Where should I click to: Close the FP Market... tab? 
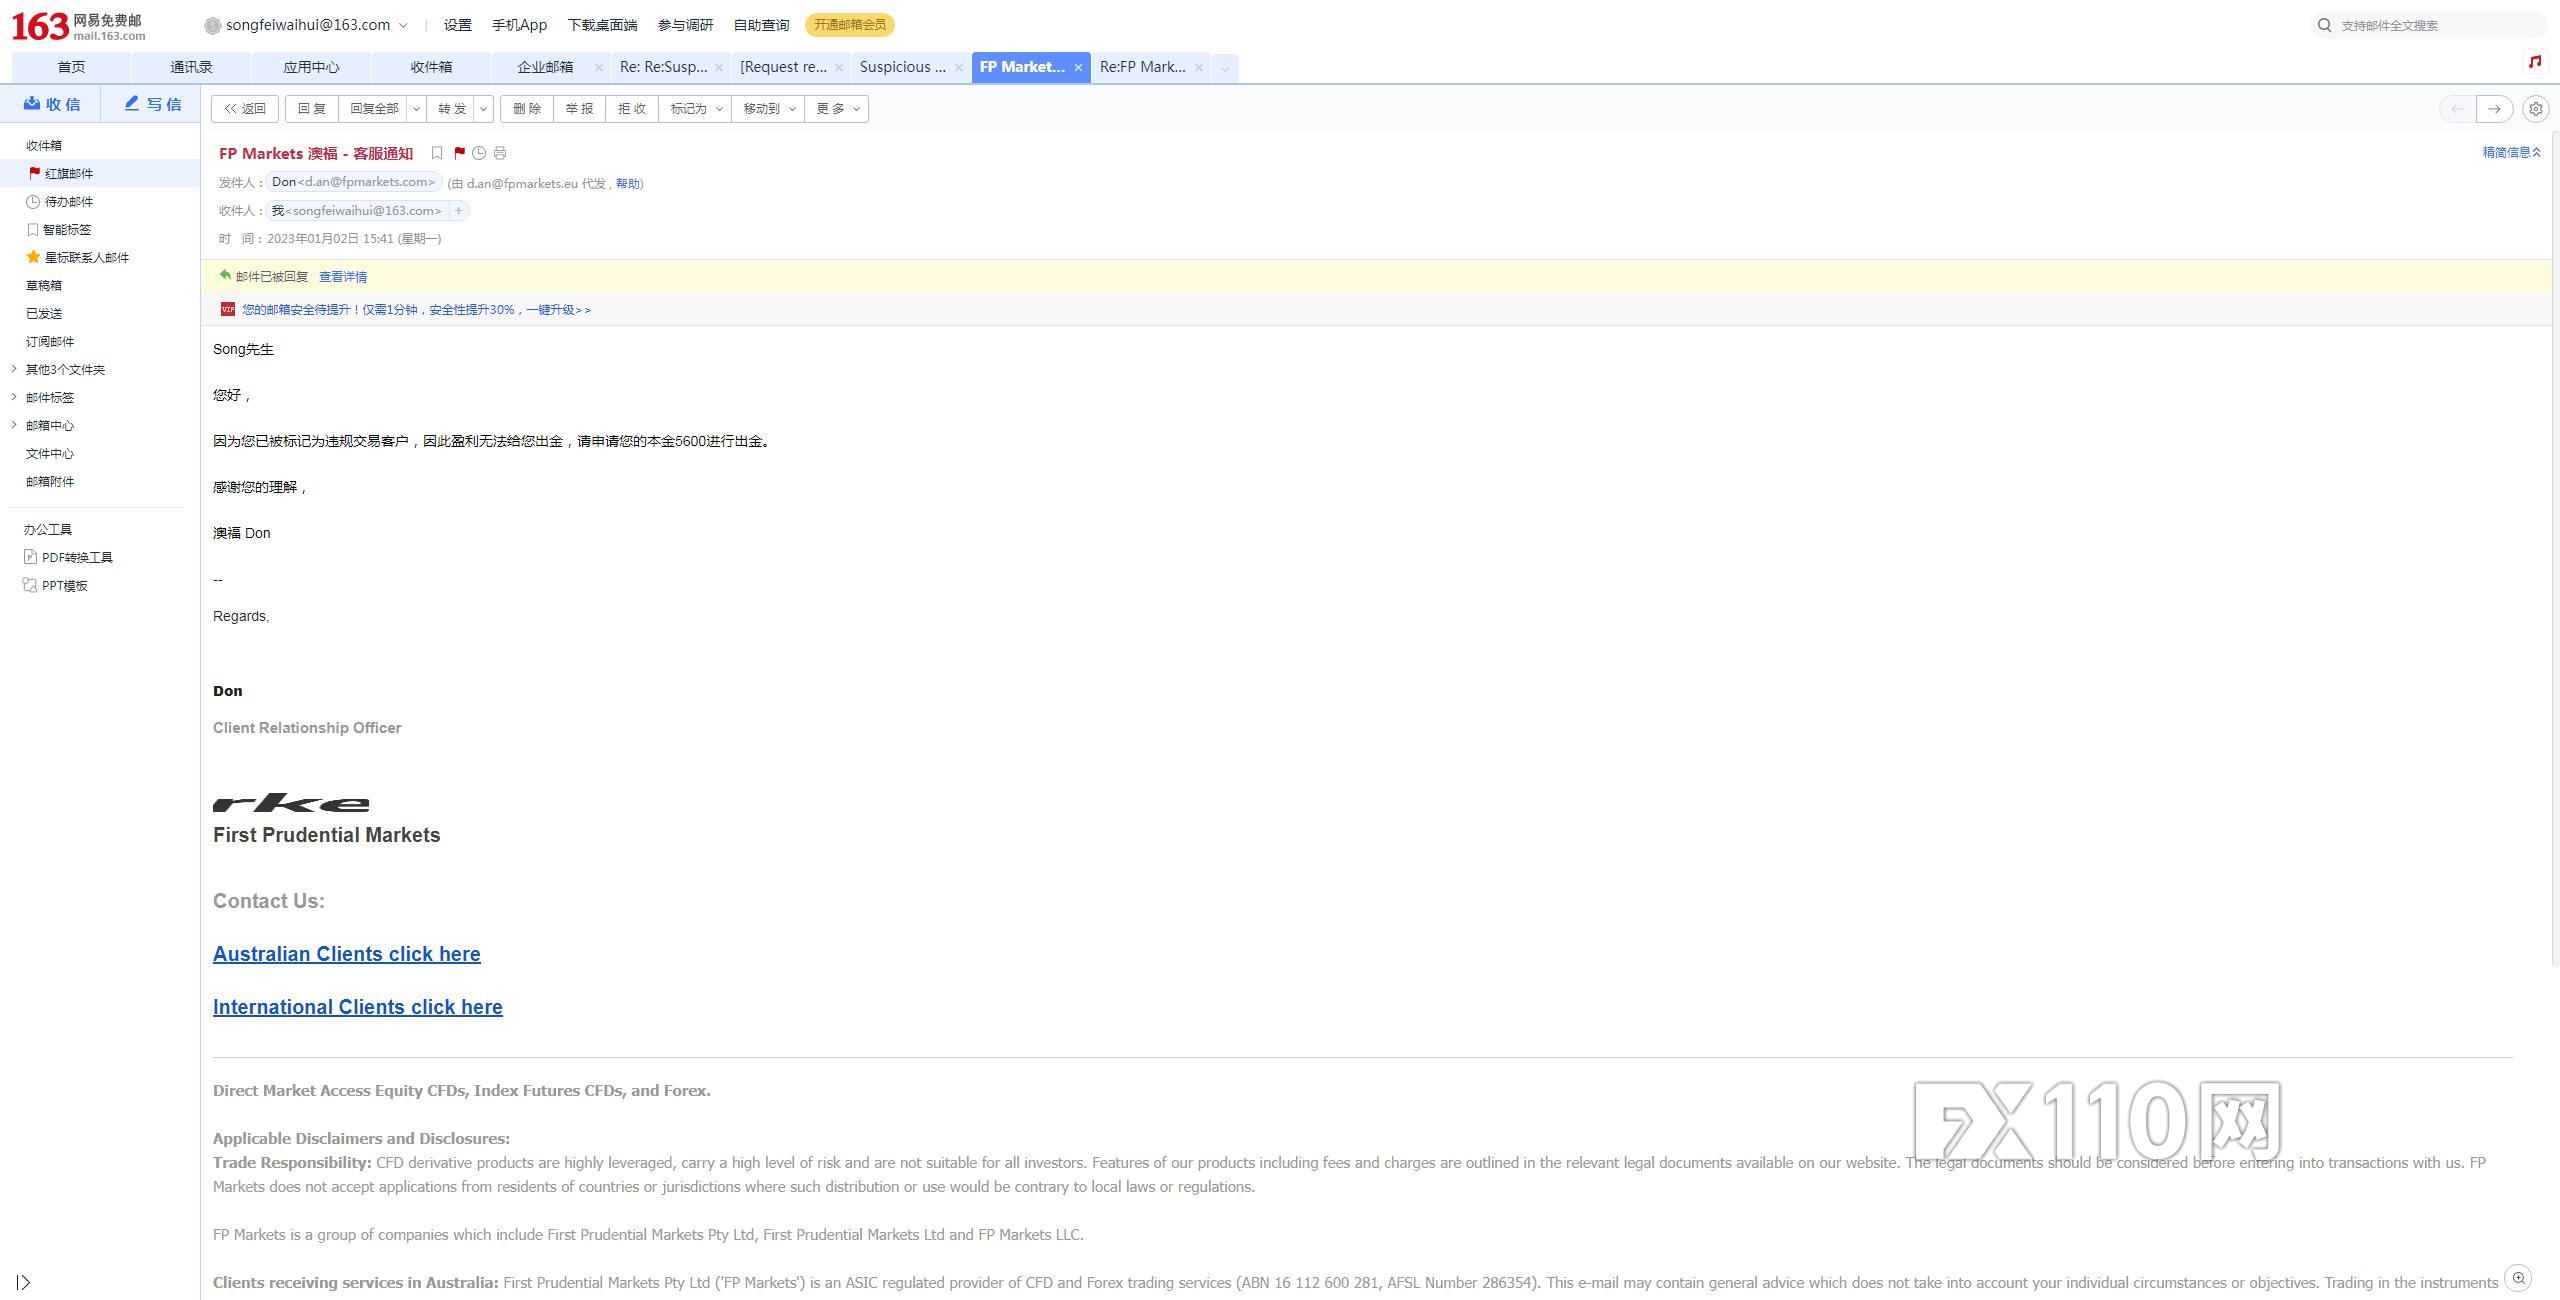(1078, 68)
